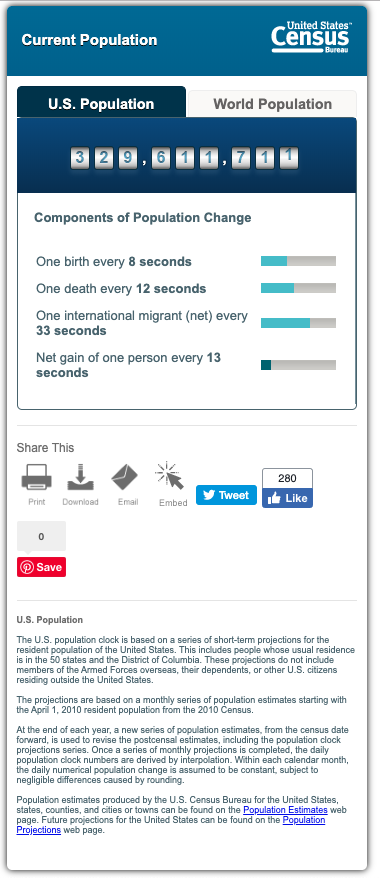The image size is (380, 878).
Task: Click the Components of Population Change heading
Action: click(143, 218)
